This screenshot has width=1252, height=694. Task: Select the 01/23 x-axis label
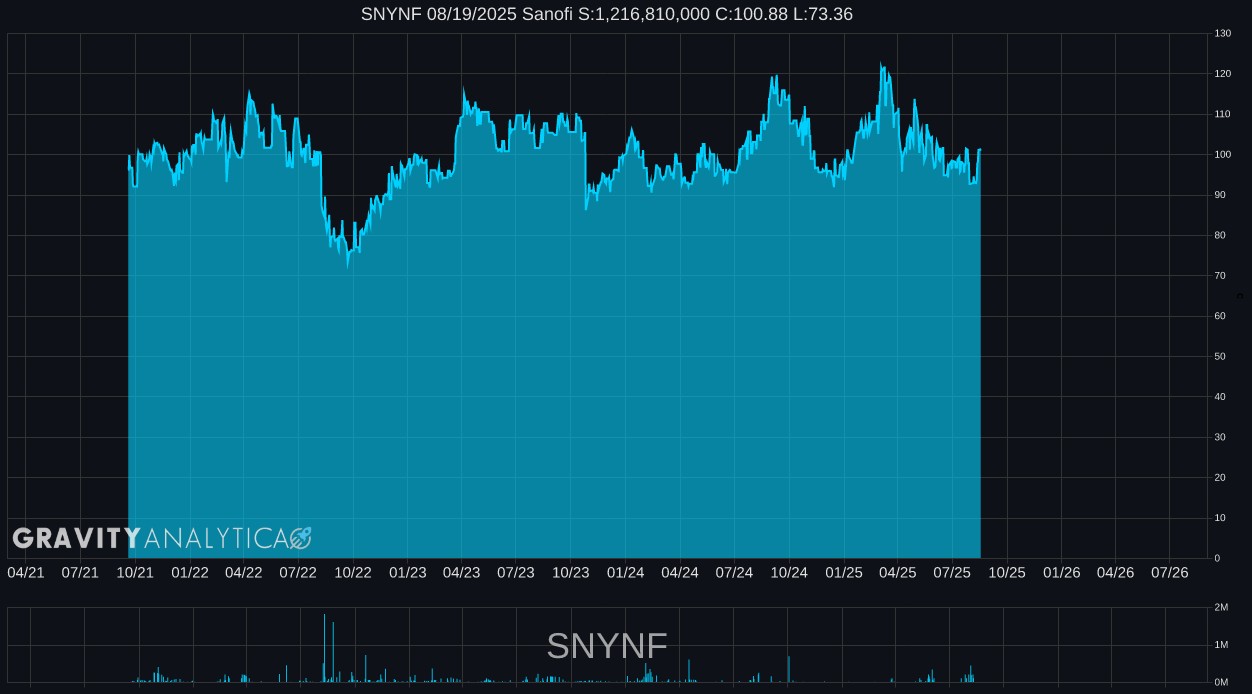408,572
